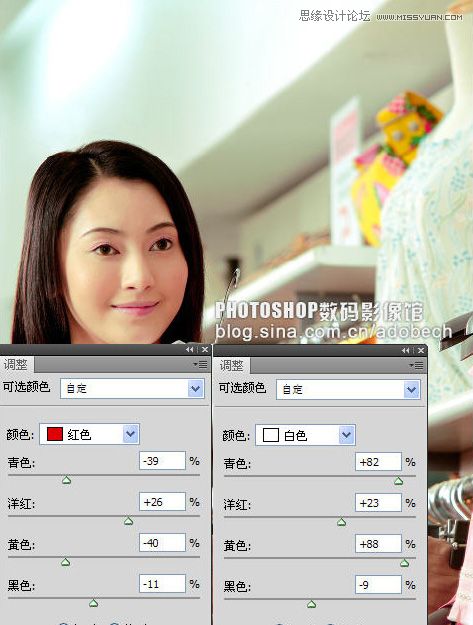
Task: Click the 黄色 value field showing +88
Action: 378,544
